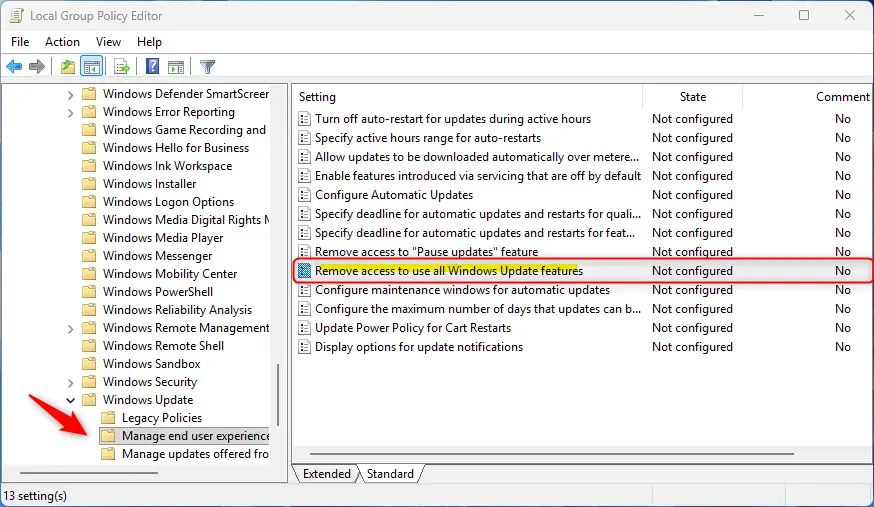The height and width of the screenshot is (507, 874).
Task: Expand Windows Defender SmartScreen node
Action: 70,95
